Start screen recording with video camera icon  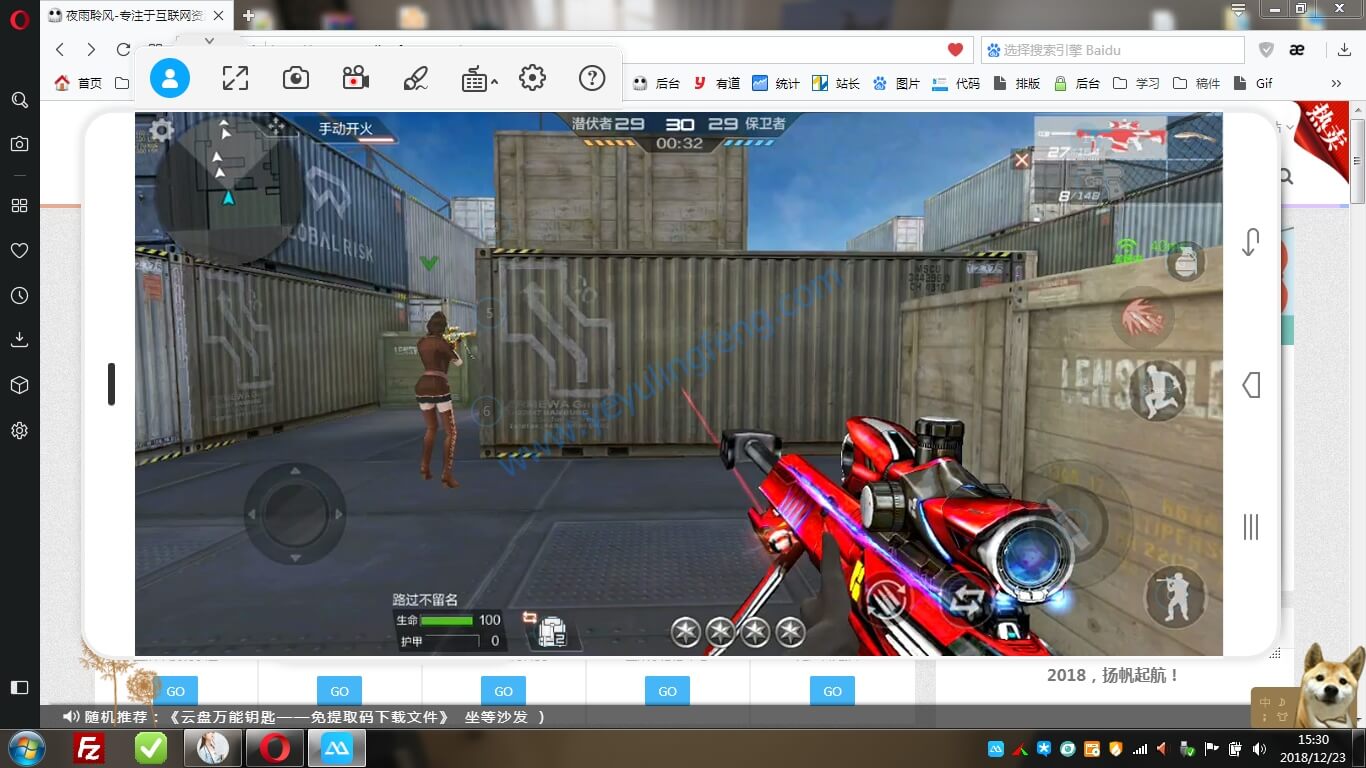click(355, 78)
